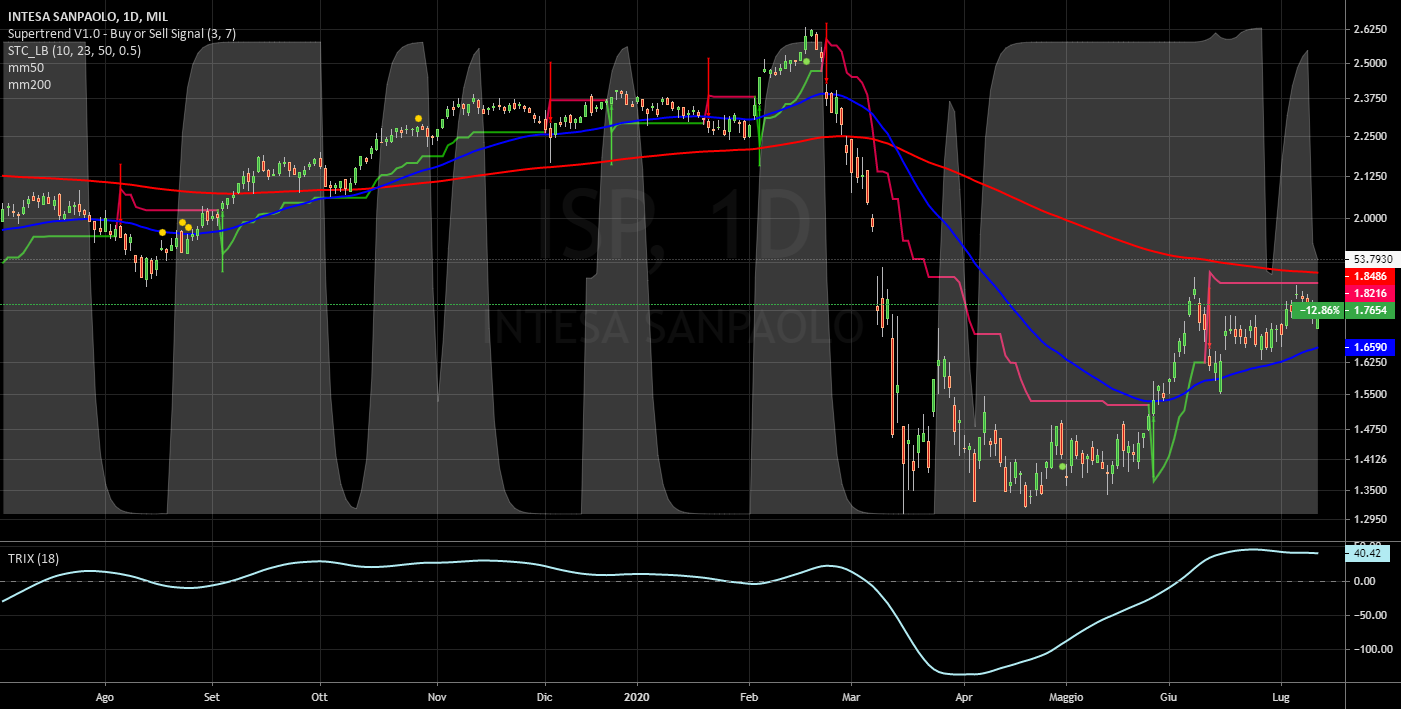
Task: Click the Apr label on time axis
Action: point(964,696)
